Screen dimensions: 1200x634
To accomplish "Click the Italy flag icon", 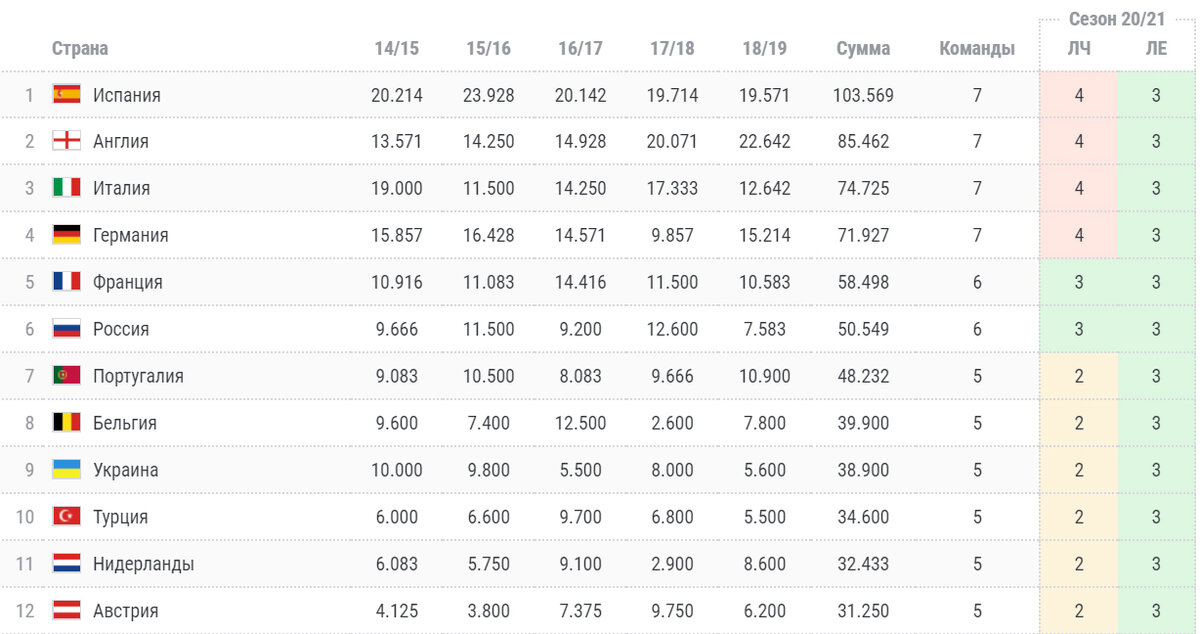I will click(67, 189).
